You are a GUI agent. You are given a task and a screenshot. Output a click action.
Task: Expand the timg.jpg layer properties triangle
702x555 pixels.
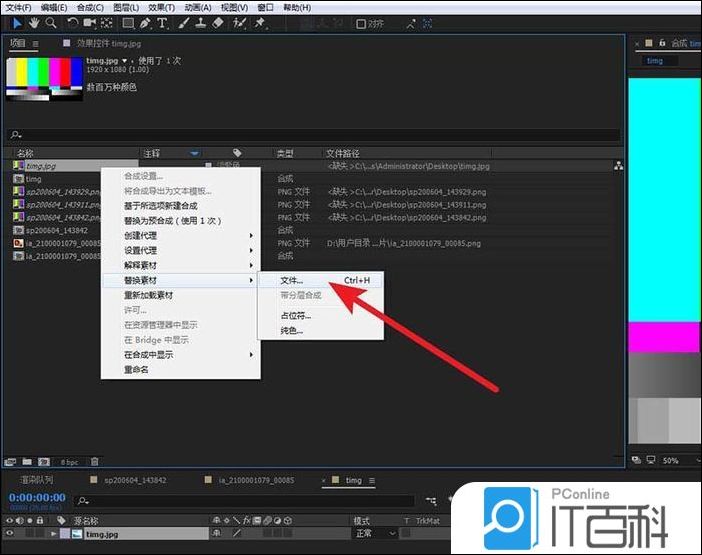(x=53, y=535)
